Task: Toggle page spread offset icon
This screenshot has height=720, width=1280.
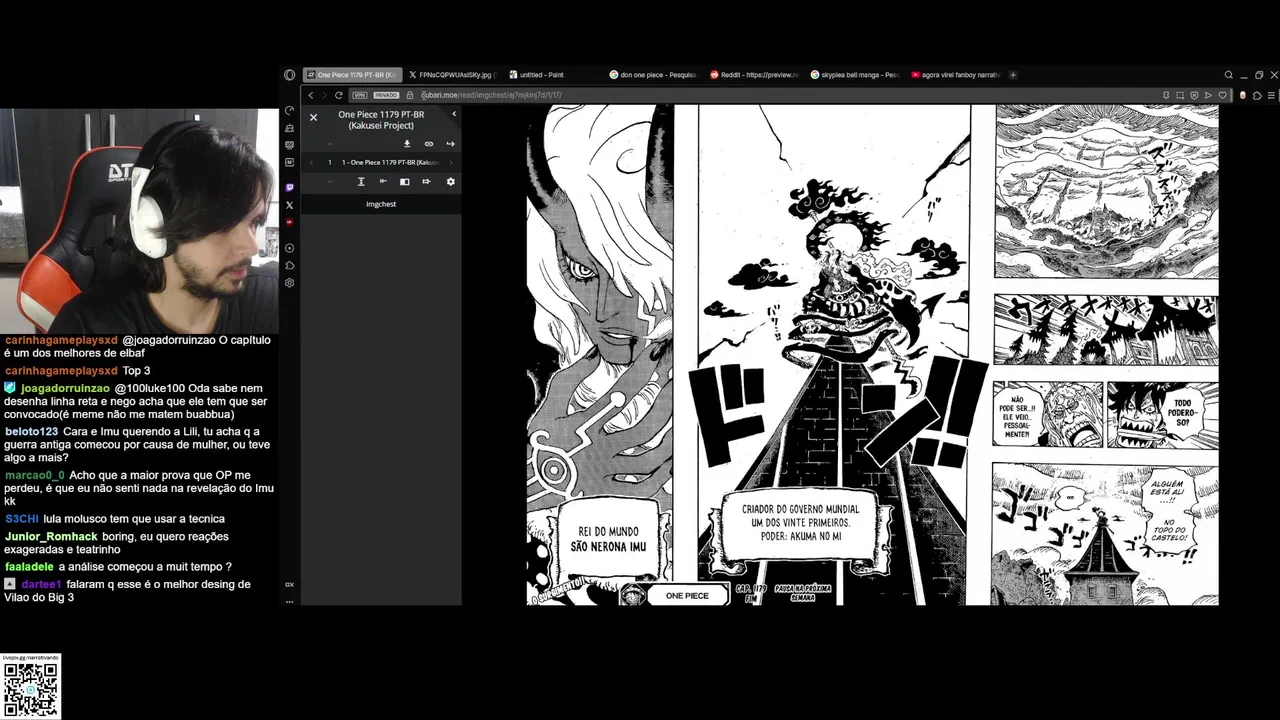Action: (426, 182)
